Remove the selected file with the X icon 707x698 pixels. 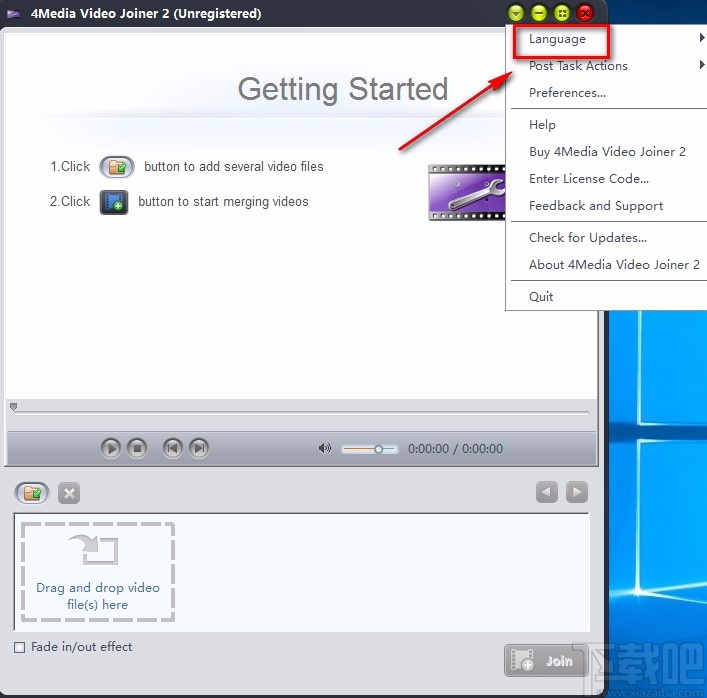pyautogui.click(x=69, y=493)
